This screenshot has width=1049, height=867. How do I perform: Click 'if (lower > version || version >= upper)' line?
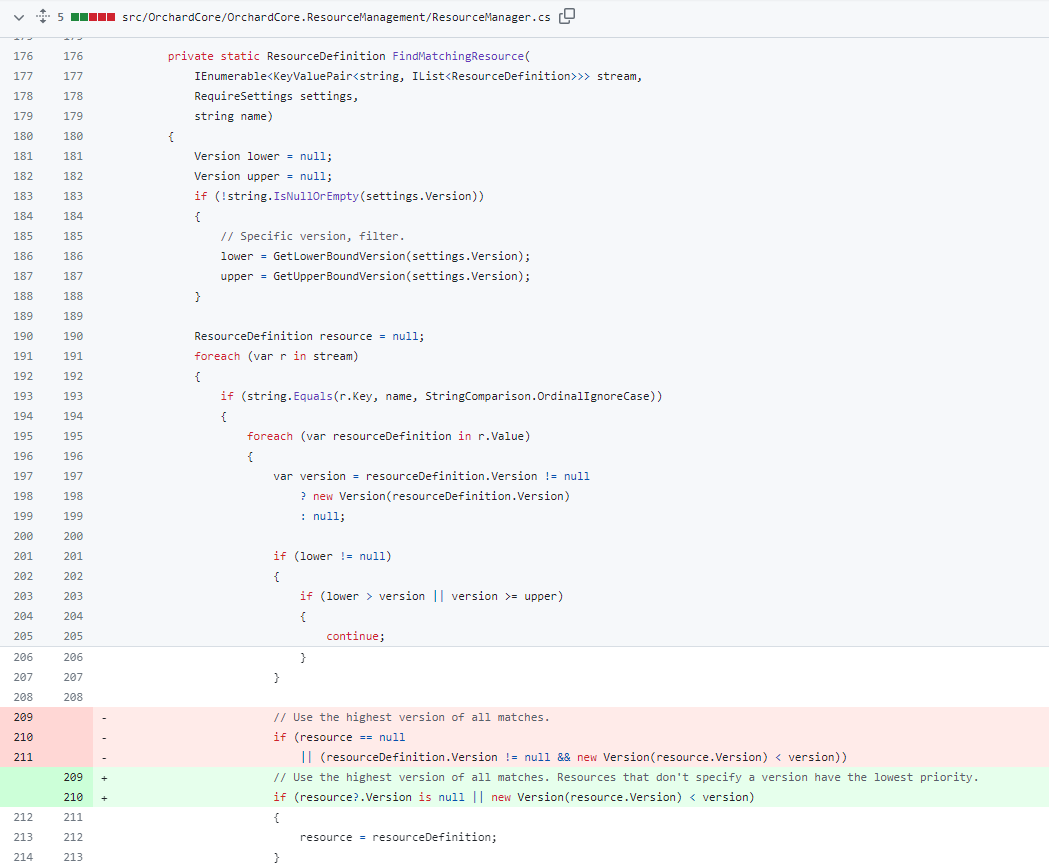click(432, 597)
